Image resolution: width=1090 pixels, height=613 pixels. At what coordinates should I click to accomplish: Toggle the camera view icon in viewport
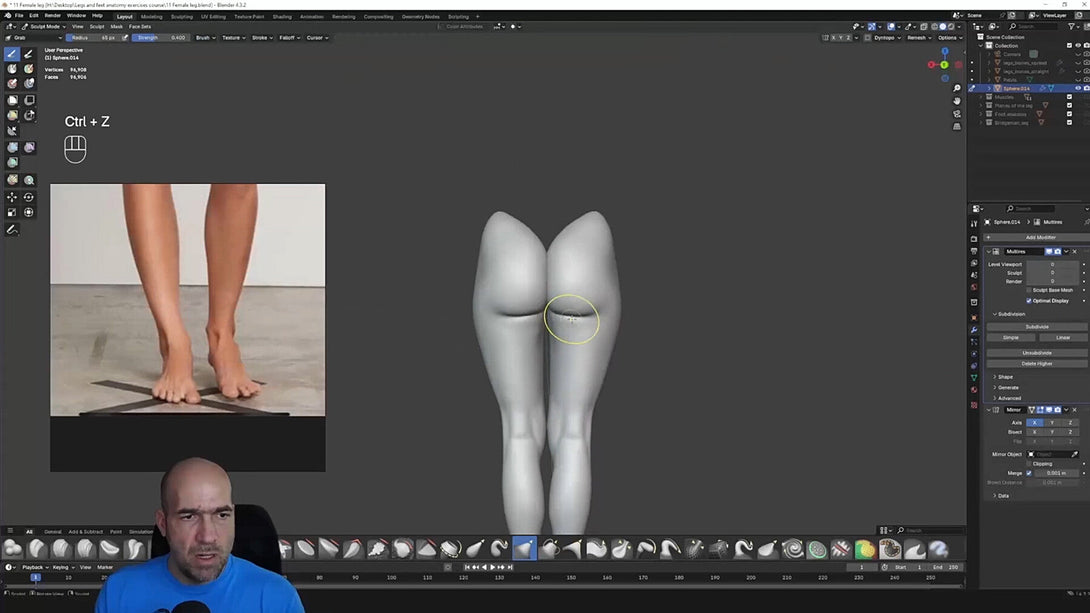coord(957,114)
